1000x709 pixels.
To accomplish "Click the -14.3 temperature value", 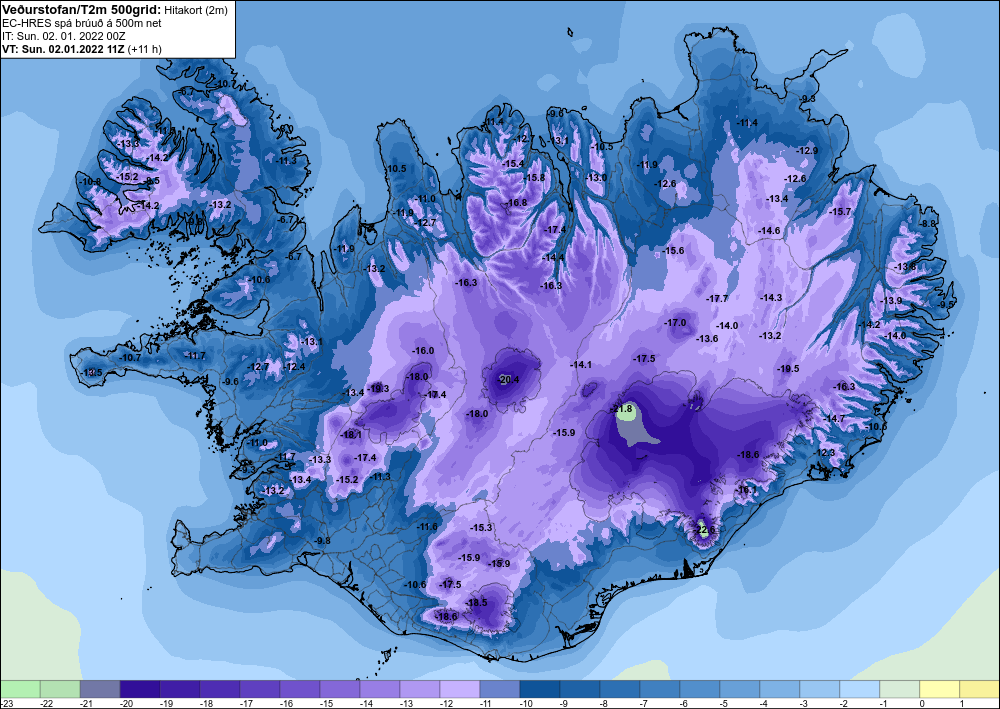I will coord(770,298).
